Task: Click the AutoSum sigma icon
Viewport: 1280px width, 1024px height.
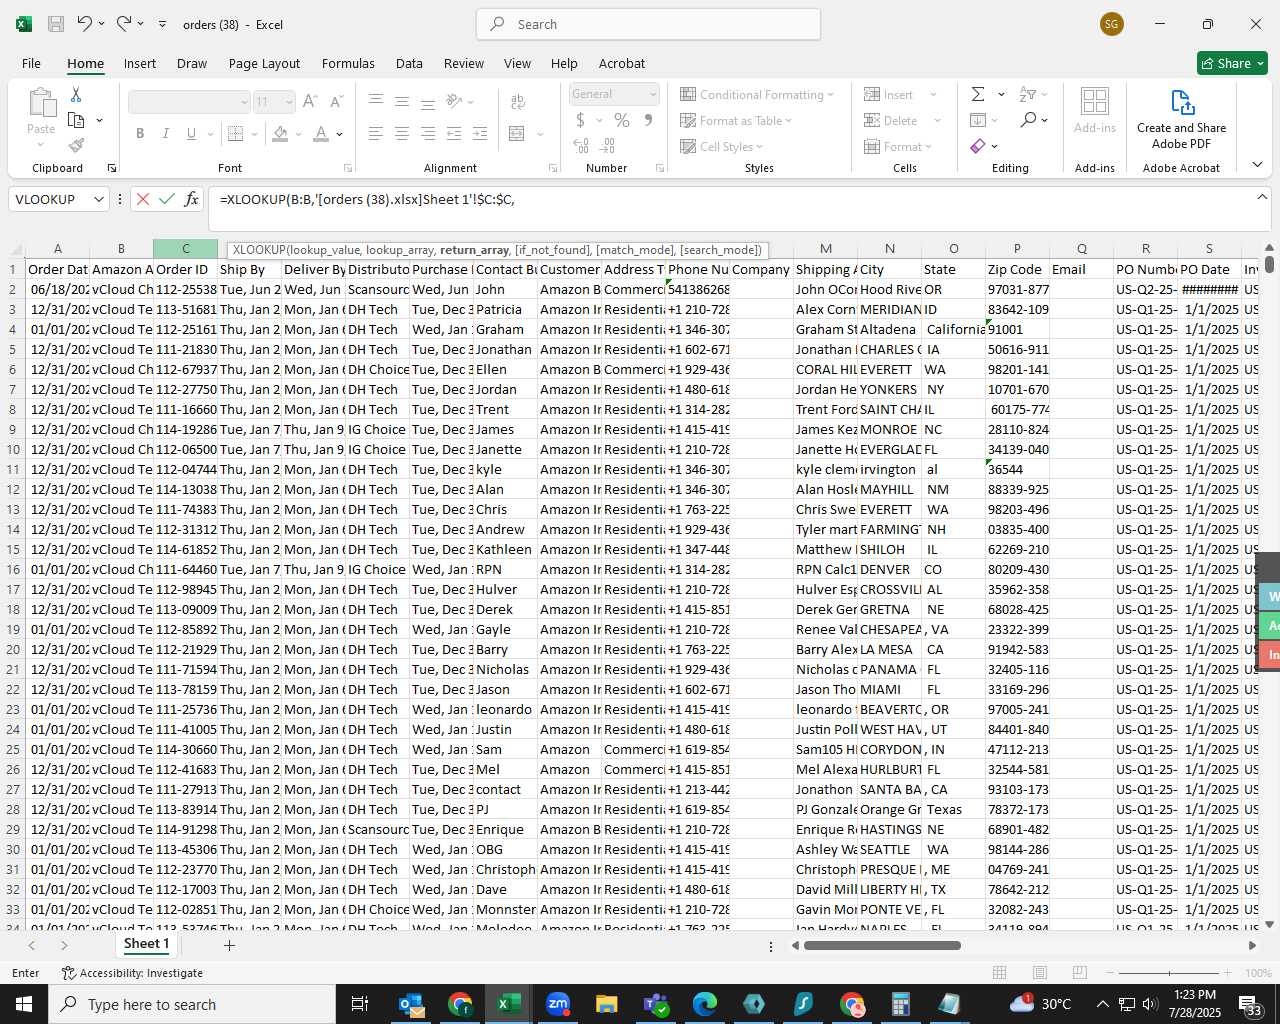Action: 978,94
